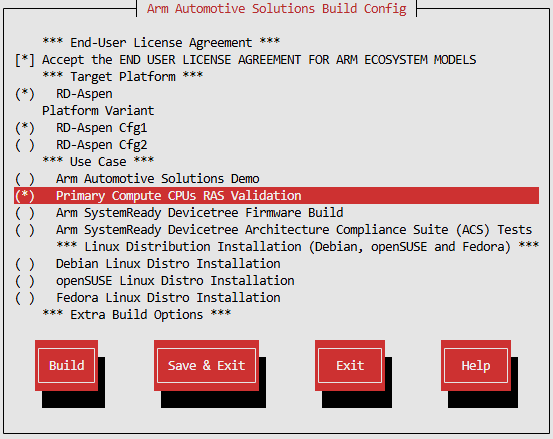Screen dimensions: 553x439
Task: Click the Target Platform section heading
Action: click(123, 76)
